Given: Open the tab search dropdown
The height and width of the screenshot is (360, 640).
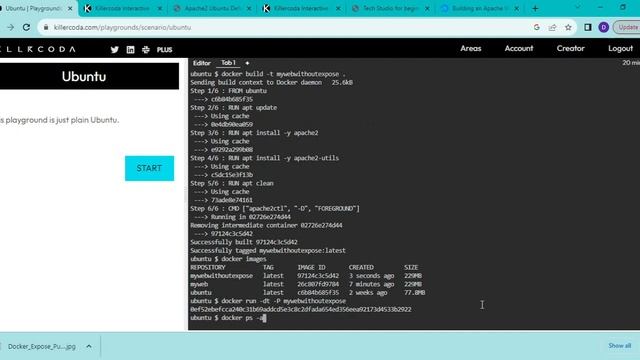Looking at the screenshot, I should tap(578, 7).
